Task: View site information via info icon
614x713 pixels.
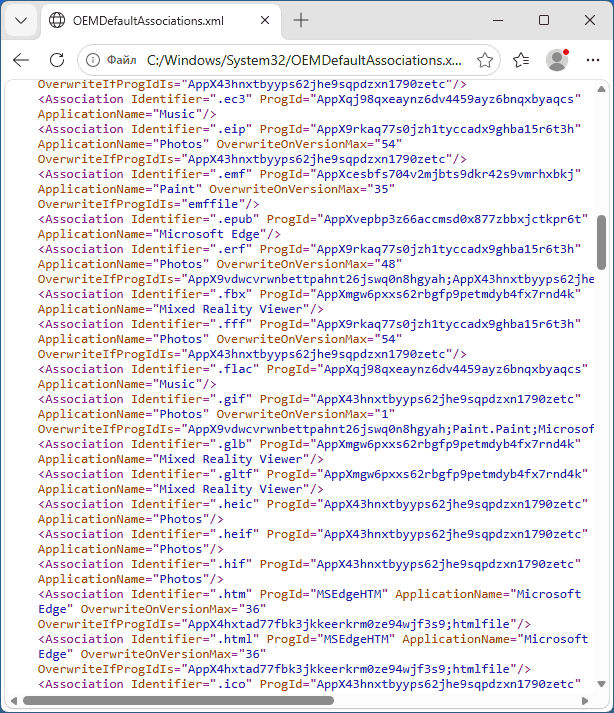Action: 93,60
